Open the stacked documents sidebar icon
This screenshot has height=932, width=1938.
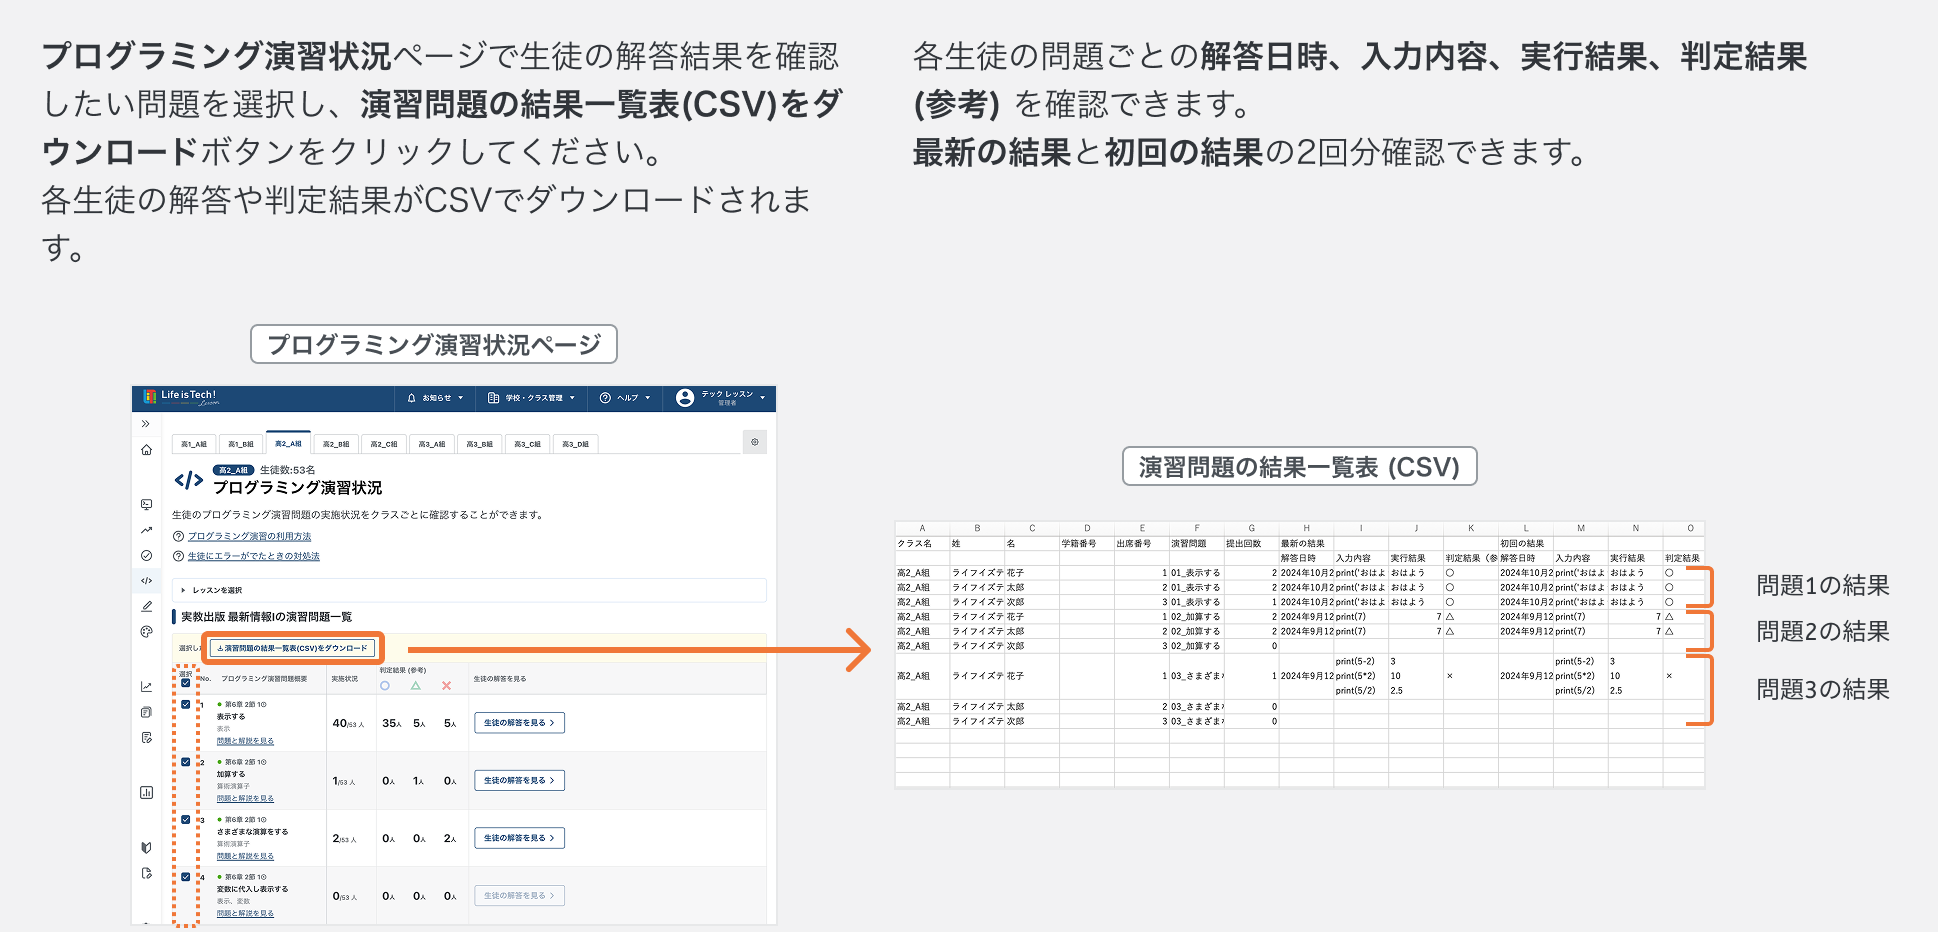[146, 712]
